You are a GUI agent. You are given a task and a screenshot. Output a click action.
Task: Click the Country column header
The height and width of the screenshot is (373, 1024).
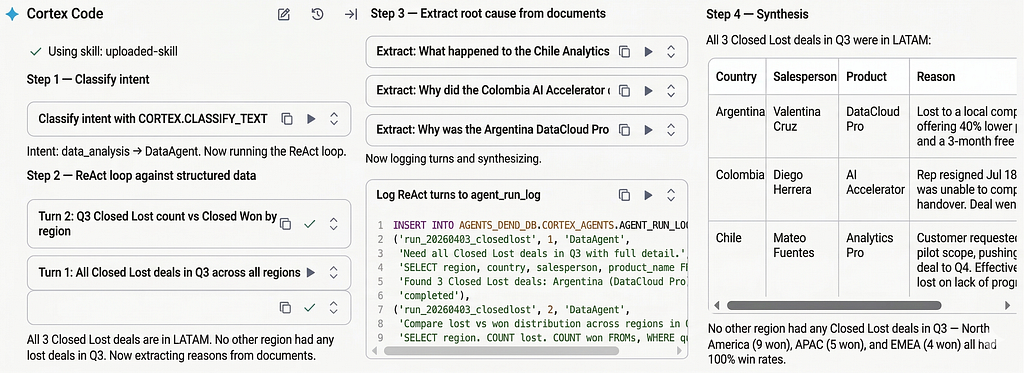pos(736,76)
